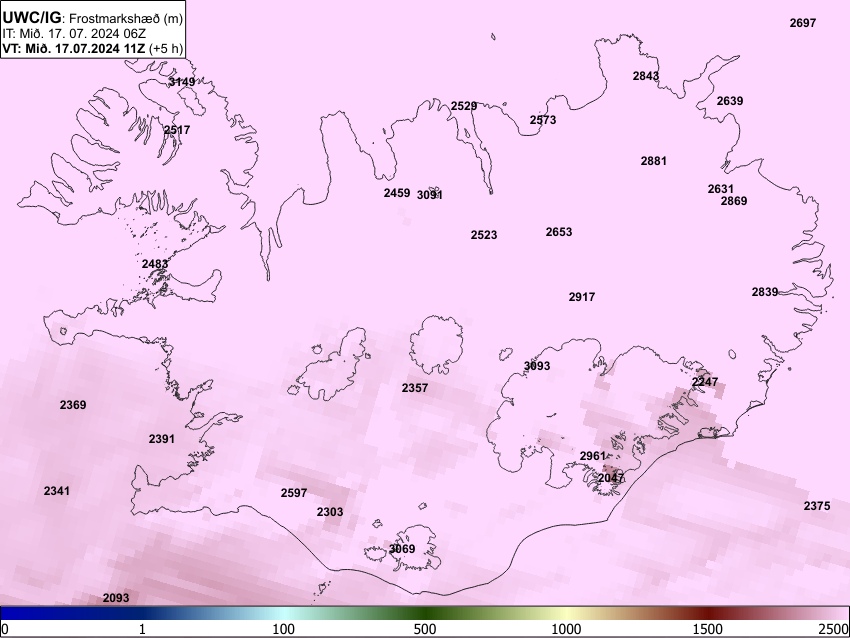This screenshot has height=638, width=850.
Task: Click the color scale label 1
Action: point(142,629)
